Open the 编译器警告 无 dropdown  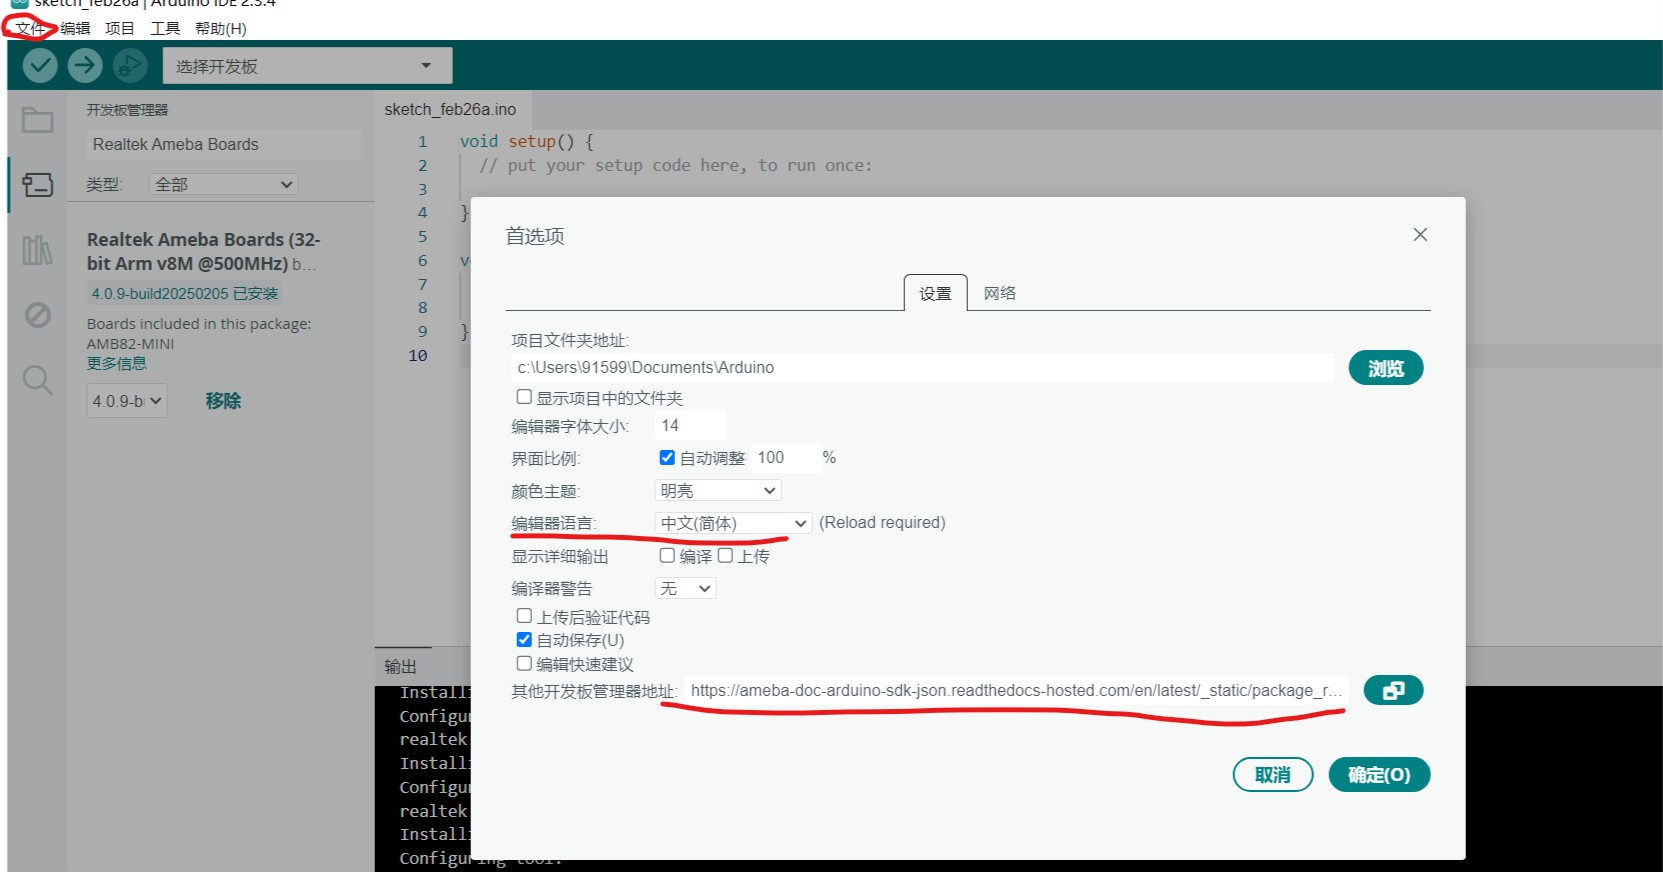point(686,588)
